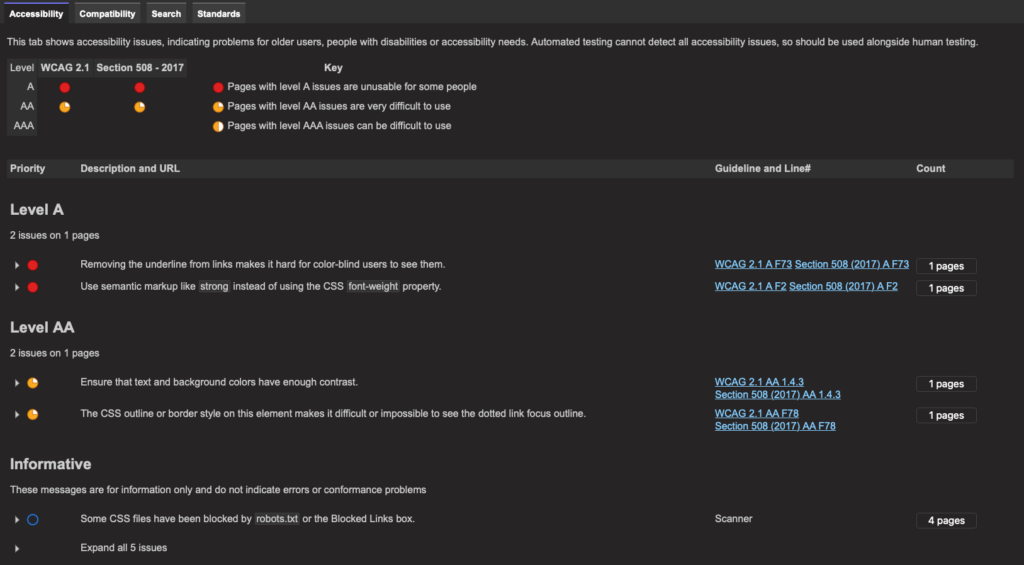Click orange icon beside focus outline issue
Screen dimensions: 1024x565
click(33, 414)
